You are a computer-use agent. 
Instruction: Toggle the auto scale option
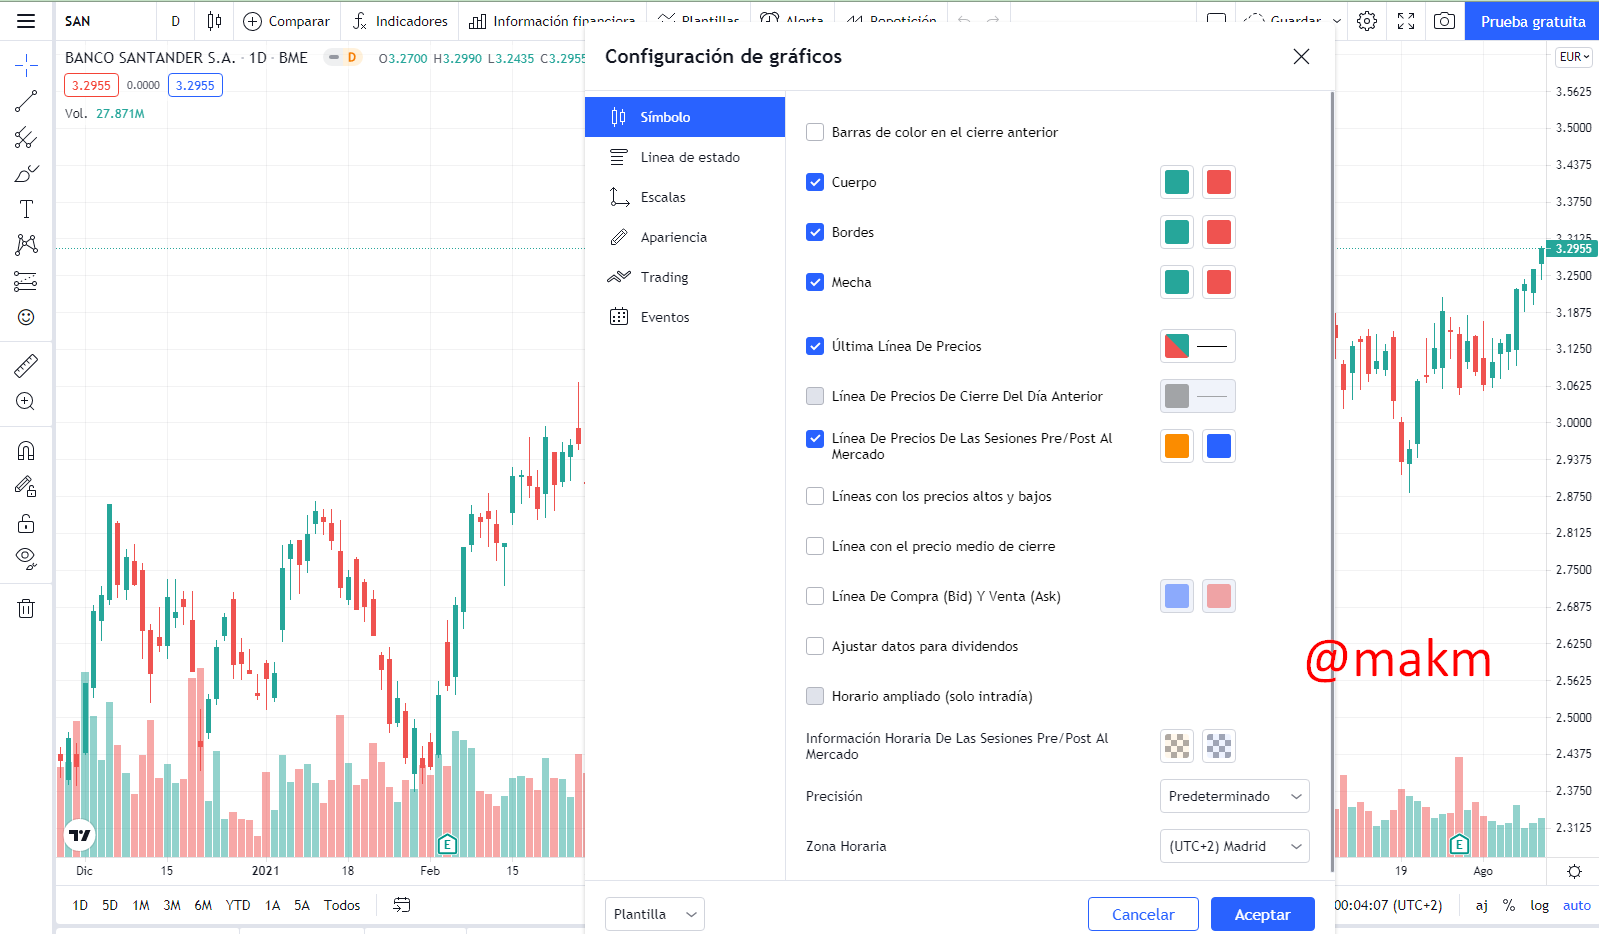pos(1577,905)
